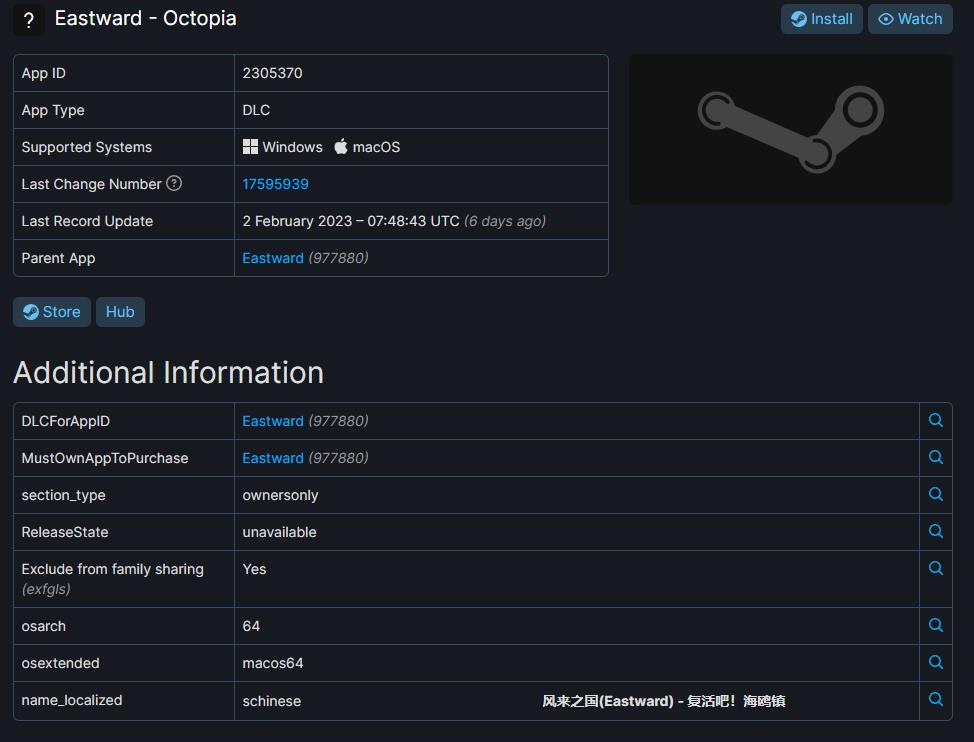Open the Steam Store page button
974x742 pixels.
(x=52, y=312)
